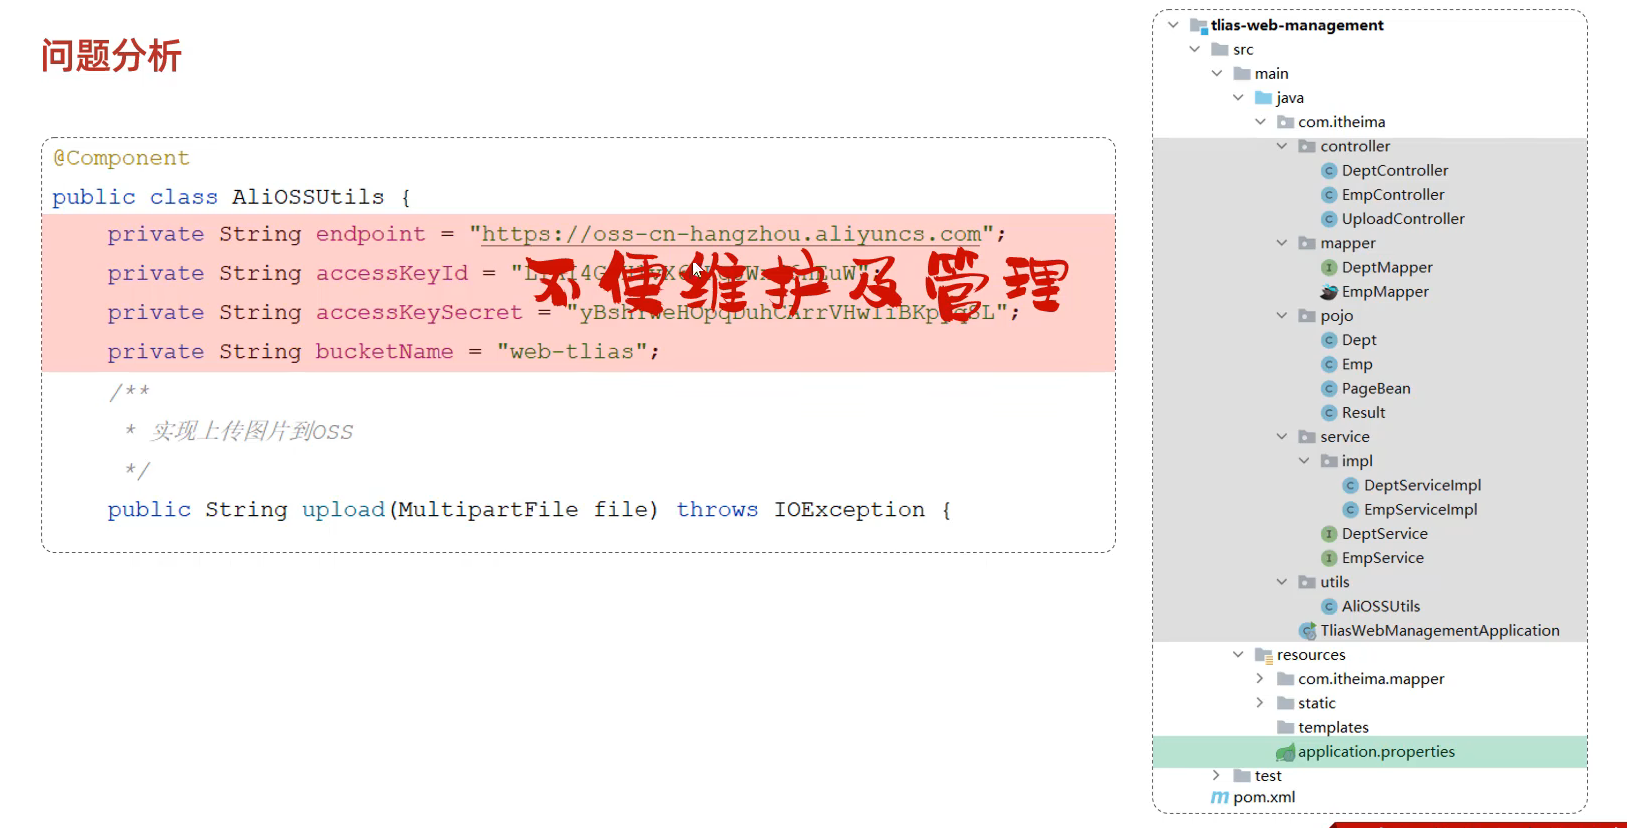Viewport: 1627px width, 828px height.
Task: Select UploadController in the project tree
Action: click(1402, 219)
